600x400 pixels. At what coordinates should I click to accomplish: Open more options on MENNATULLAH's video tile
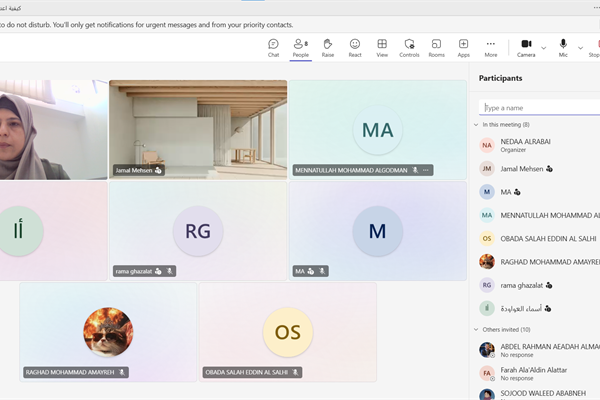click(426, 170)
